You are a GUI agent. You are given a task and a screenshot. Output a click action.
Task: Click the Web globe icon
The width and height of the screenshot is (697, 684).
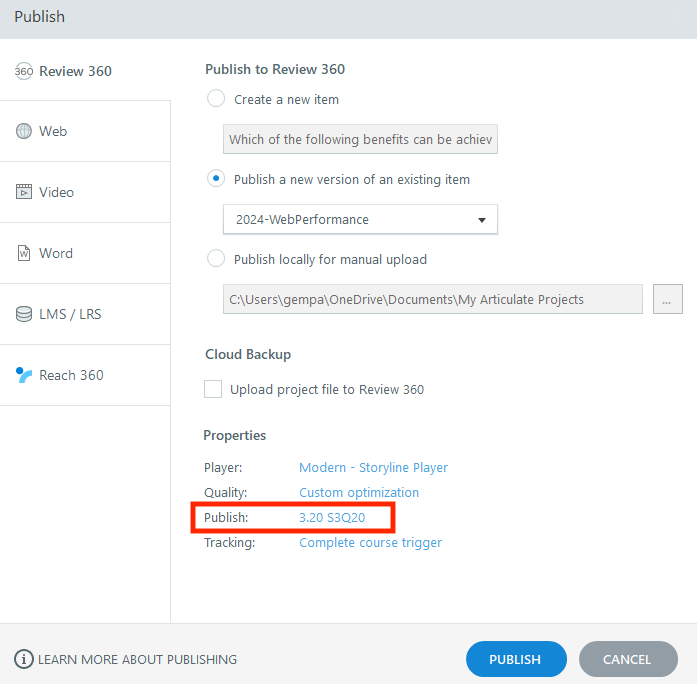[x=24, y=131]
